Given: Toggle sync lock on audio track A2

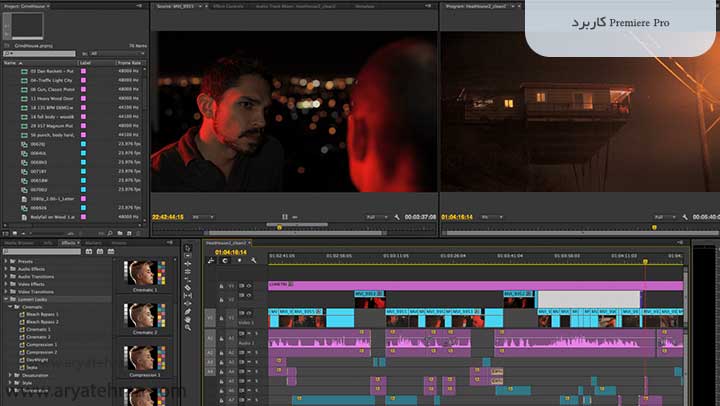Looking at the screenshot, I should pyautogui.click(x=242, y=353).
